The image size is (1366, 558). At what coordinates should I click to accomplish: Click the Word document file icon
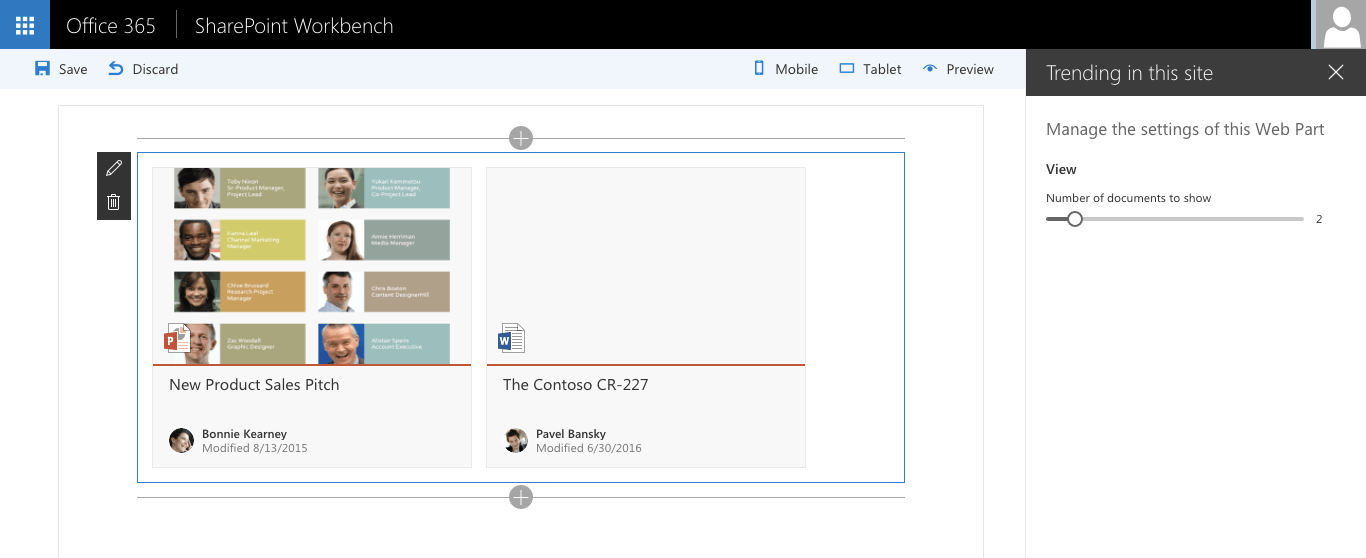click(x=511, y=339)
